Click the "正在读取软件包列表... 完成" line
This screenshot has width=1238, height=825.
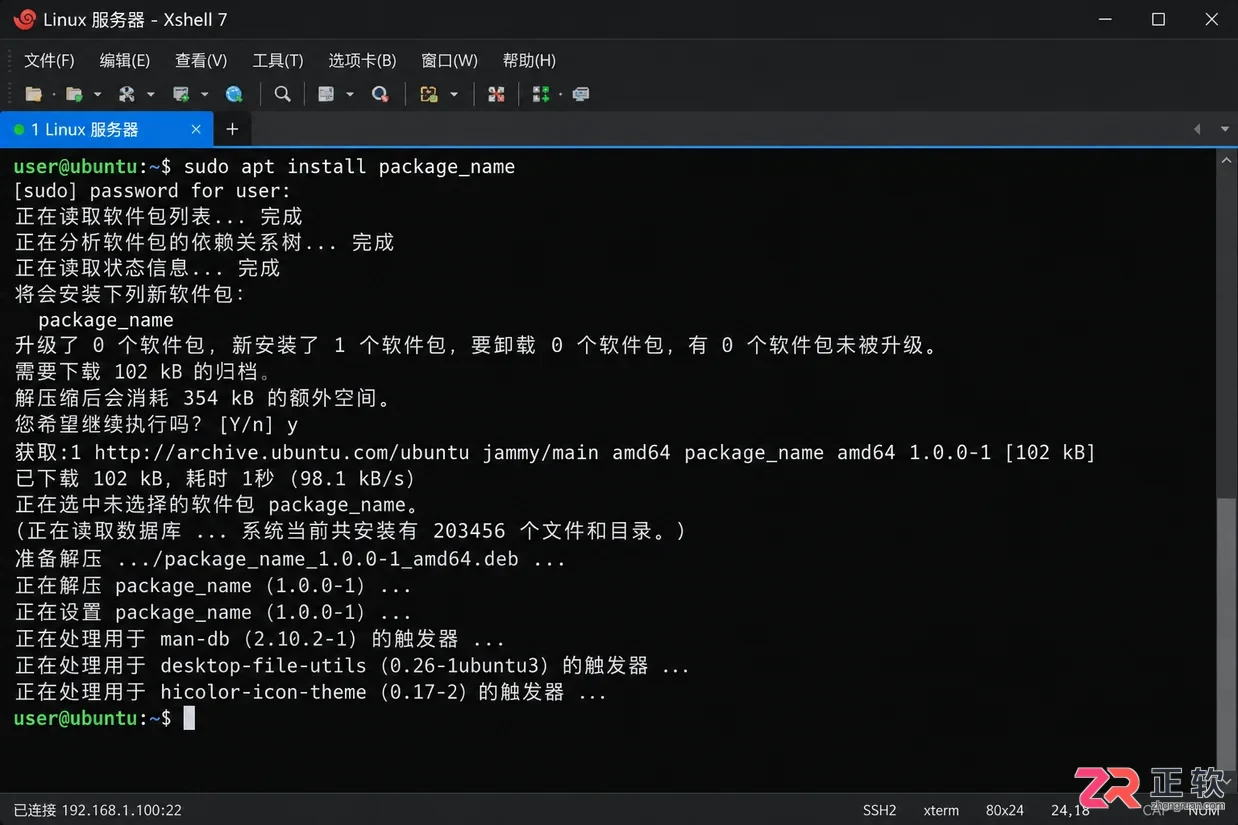(x=158, y=217)
